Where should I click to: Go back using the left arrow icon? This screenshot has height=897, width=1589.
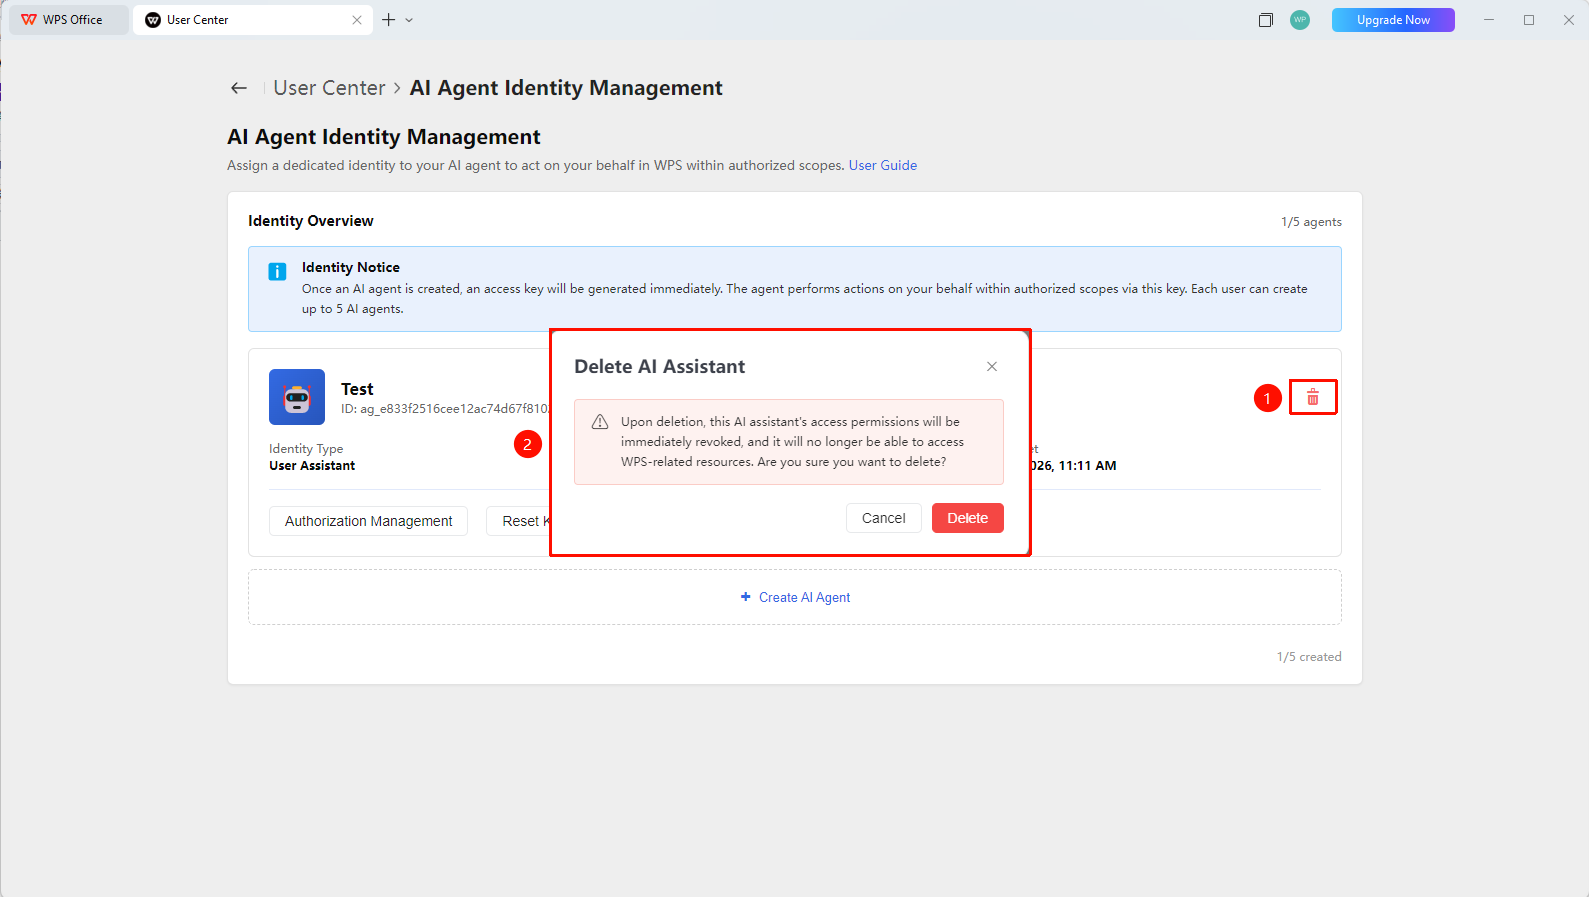(239, 88)
